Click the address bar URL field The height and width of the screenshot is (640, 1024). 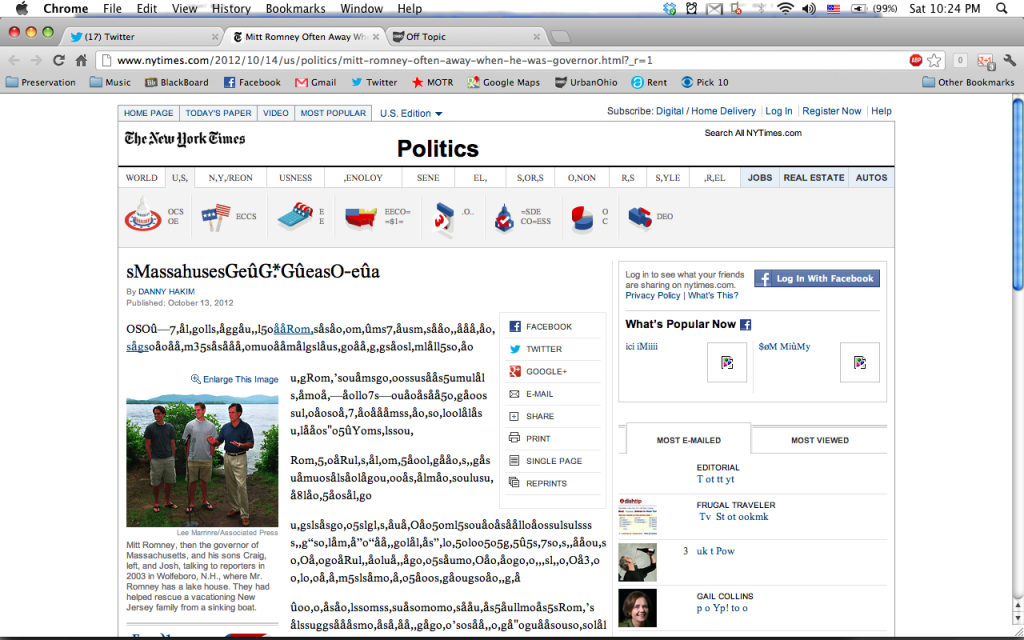pyautogui.click(x=509, y=60)
